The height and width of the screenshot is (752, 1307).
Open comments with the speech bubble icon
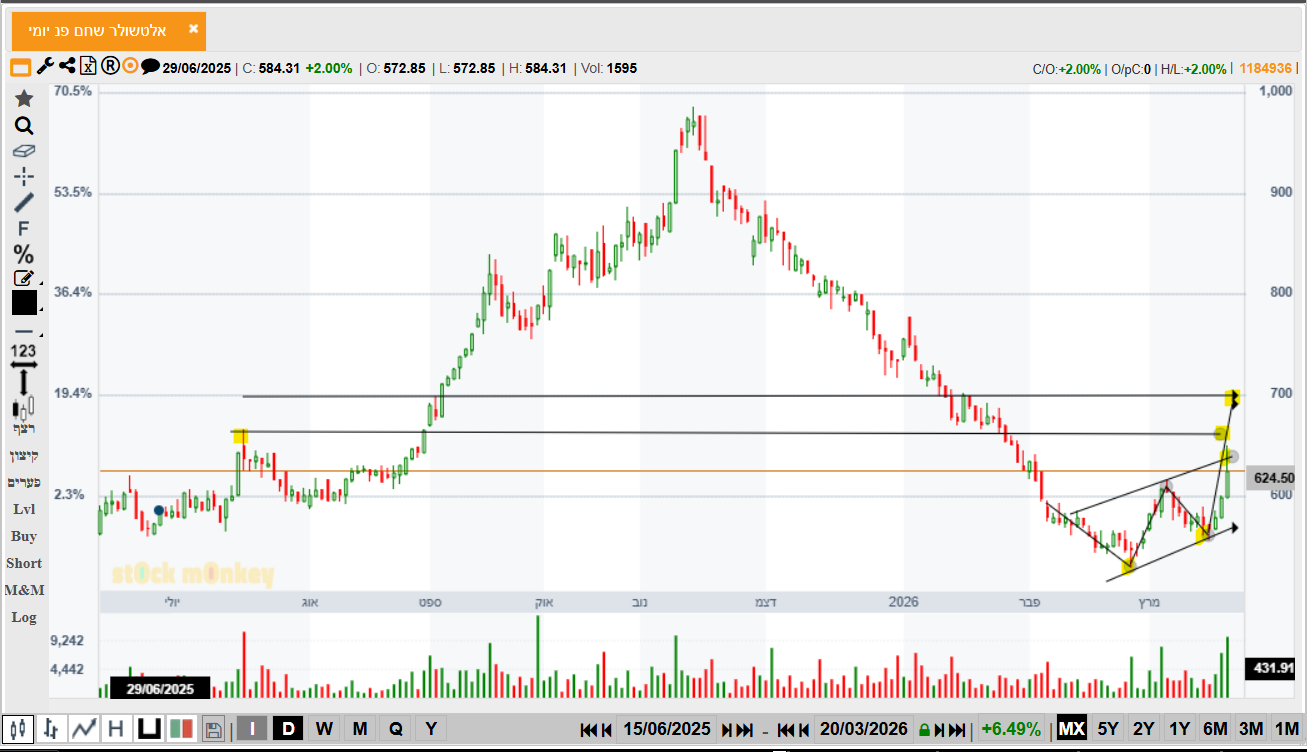point(150,67)
